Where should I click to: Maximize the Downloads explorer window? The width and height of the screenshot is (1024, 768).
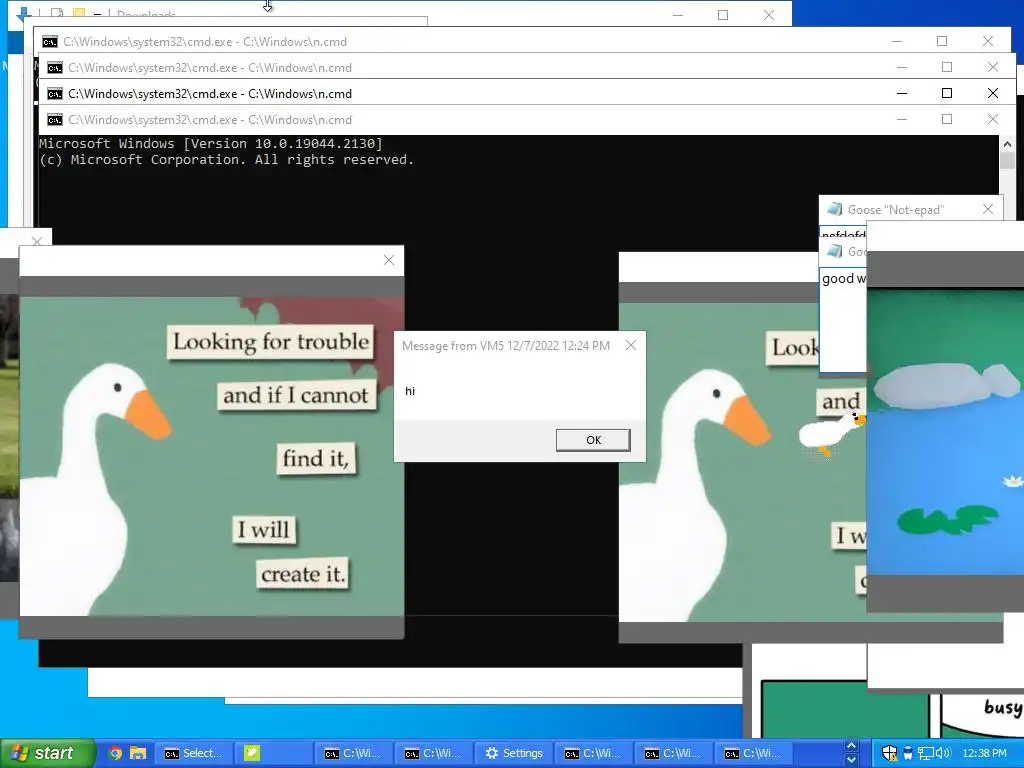(x=723, y=15)
